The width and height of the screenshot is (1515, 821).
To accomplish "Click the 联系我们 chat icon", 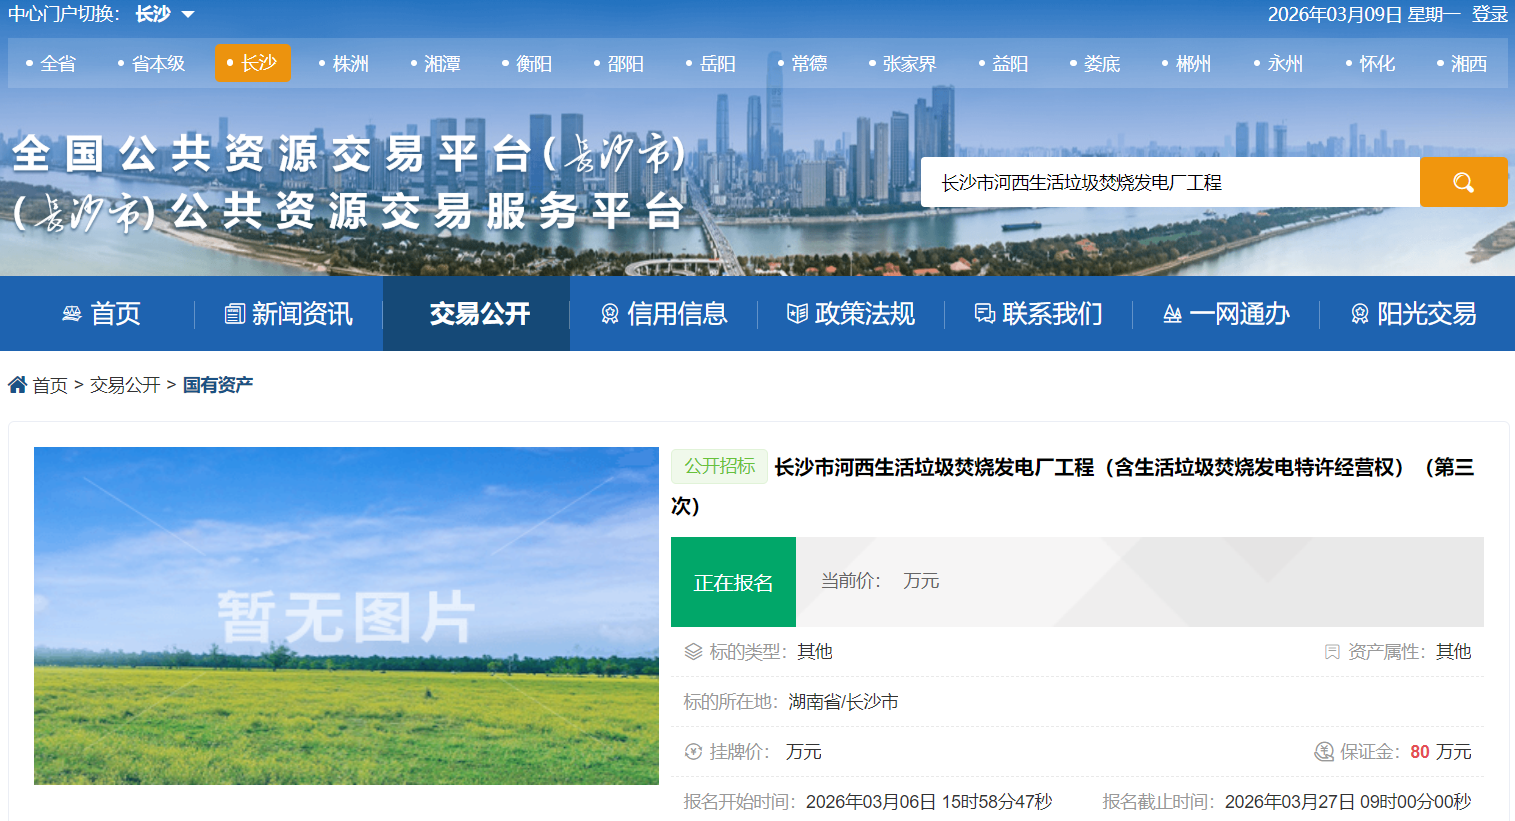I will pos(984,314).
